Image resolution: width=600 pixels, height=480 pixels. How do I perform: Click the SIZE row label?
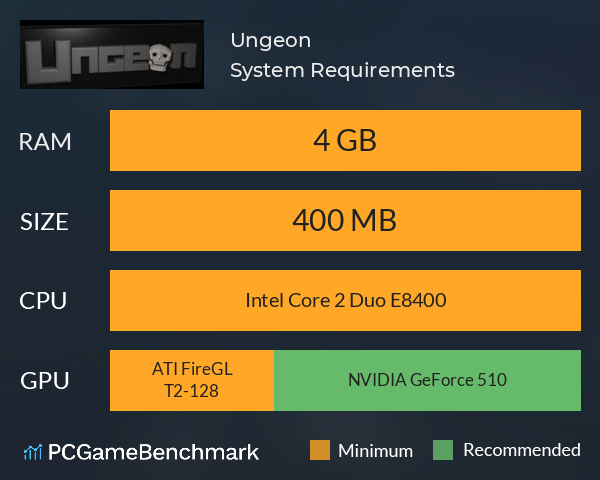[x=44, y=222]
